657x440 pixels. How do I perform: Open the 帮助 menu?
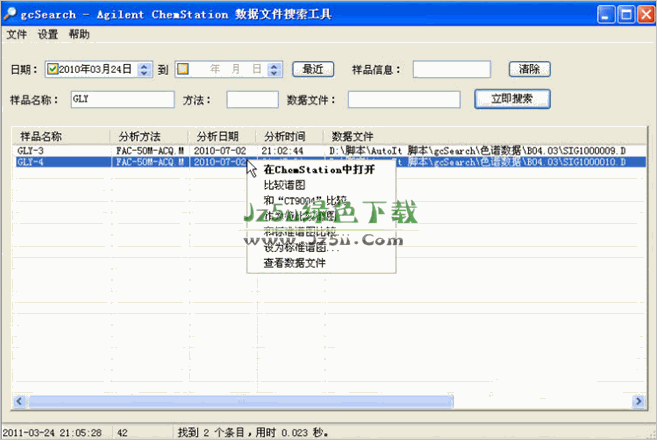point(79,34)
